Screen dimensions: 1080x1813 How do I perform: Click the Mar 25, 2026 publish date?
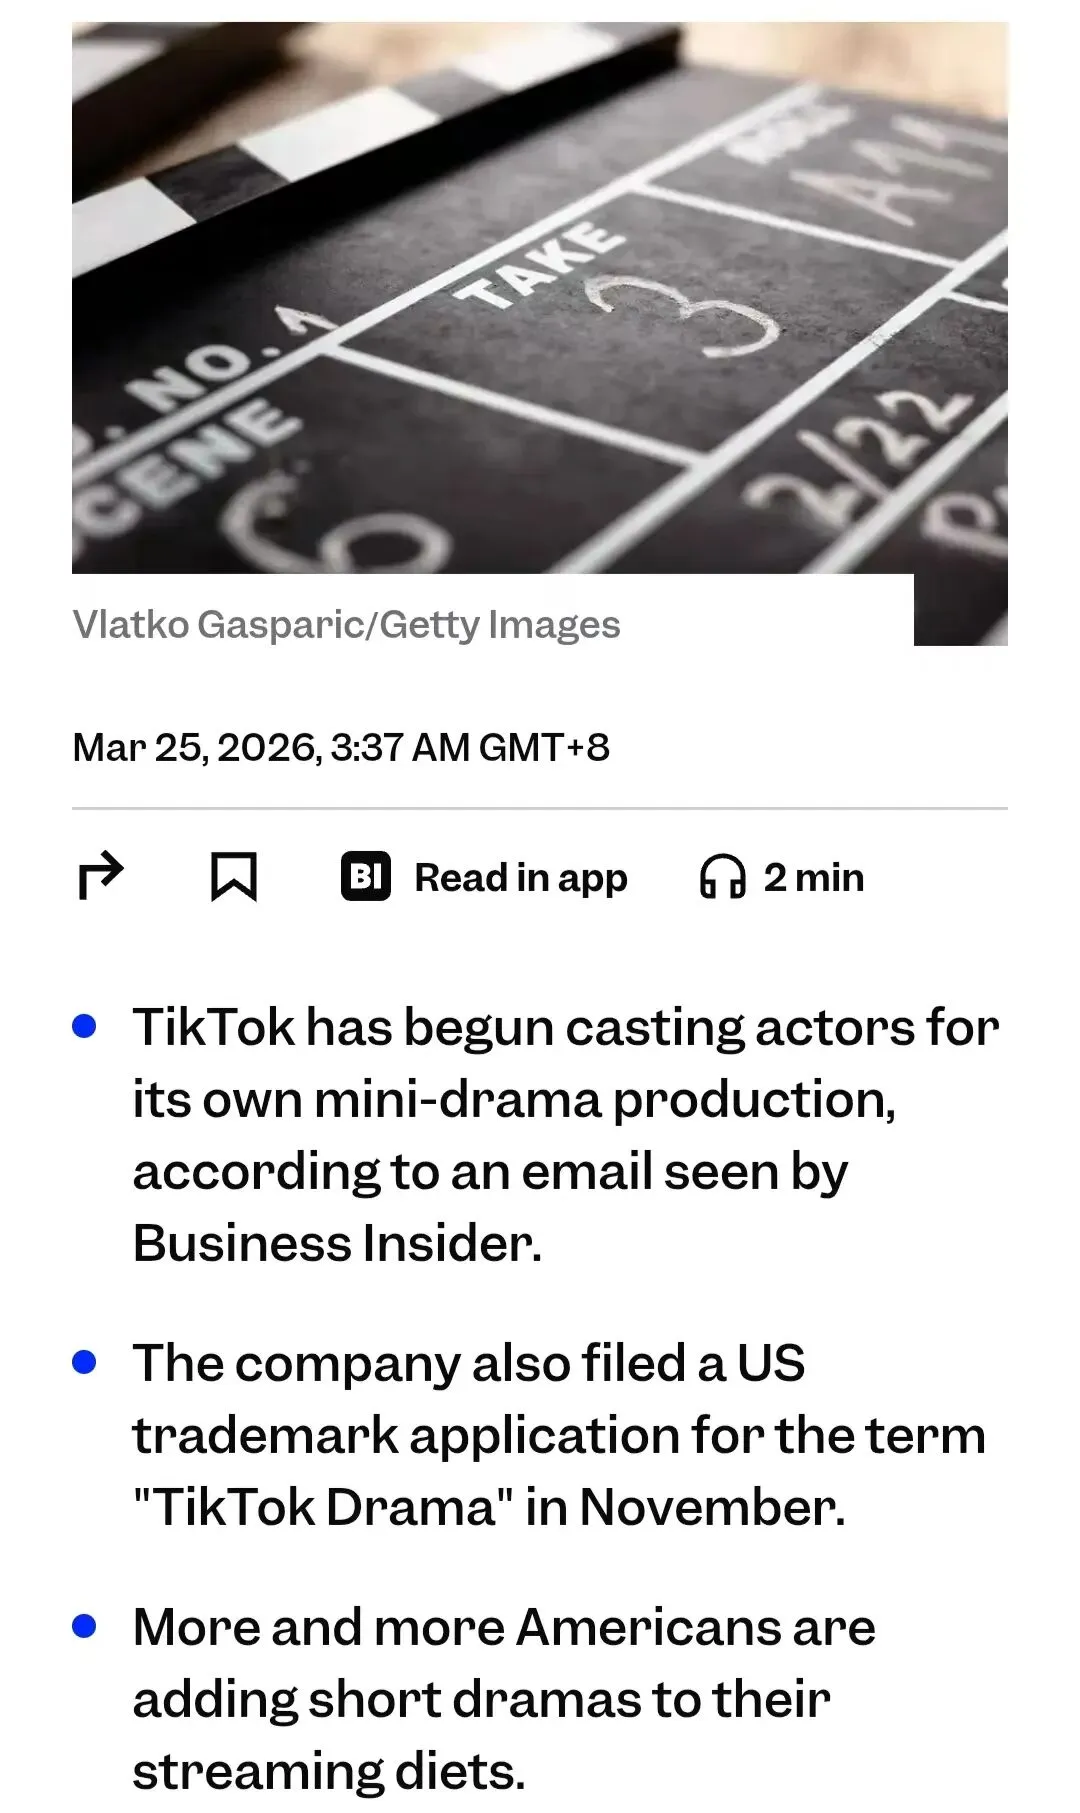coord(341,747)
